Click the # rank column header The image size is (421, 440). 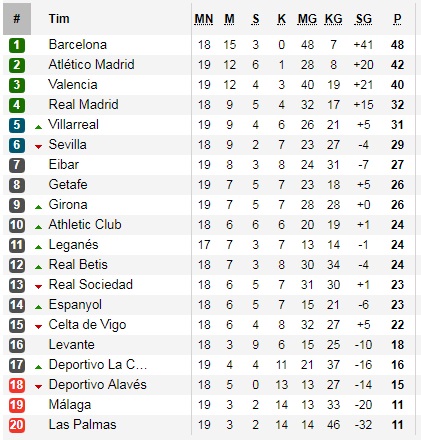pyautogui.click(x=17, y=19)
